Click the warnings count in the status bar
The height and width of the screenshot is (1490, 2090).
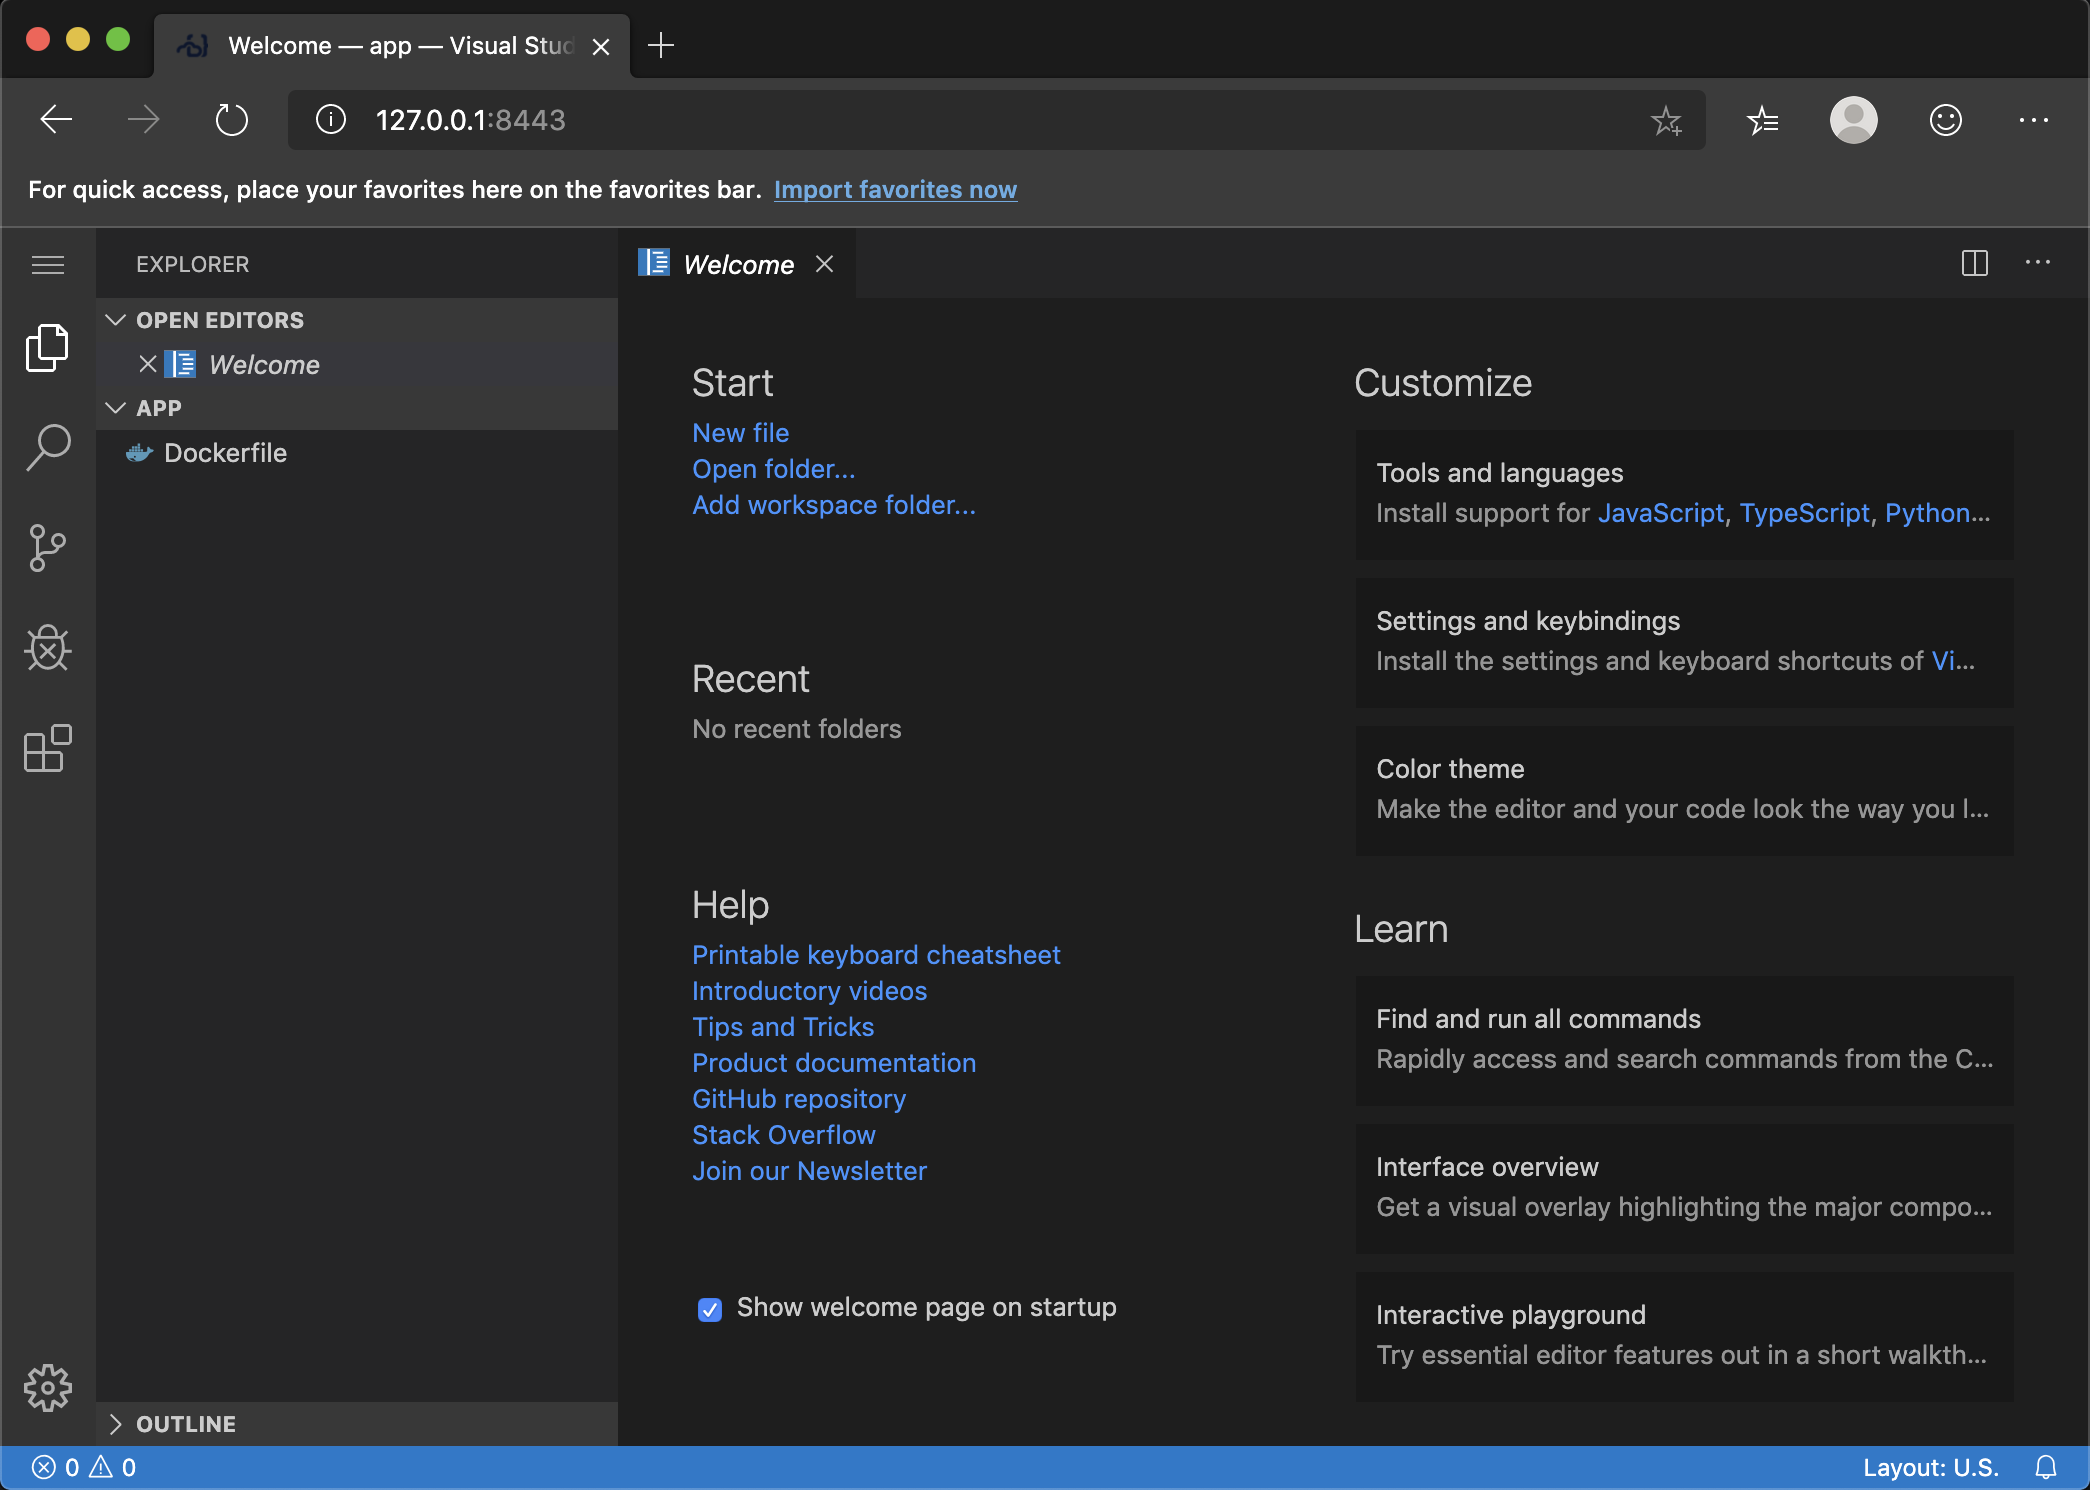coord(113,1467)
